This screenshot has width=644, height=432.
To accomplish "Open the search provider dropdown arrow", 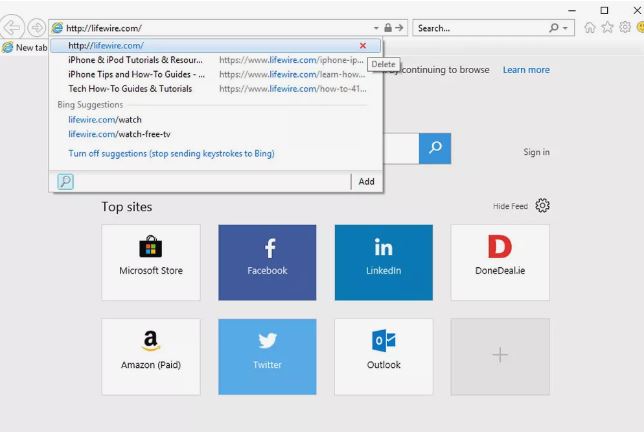I will tap(566, 28).
